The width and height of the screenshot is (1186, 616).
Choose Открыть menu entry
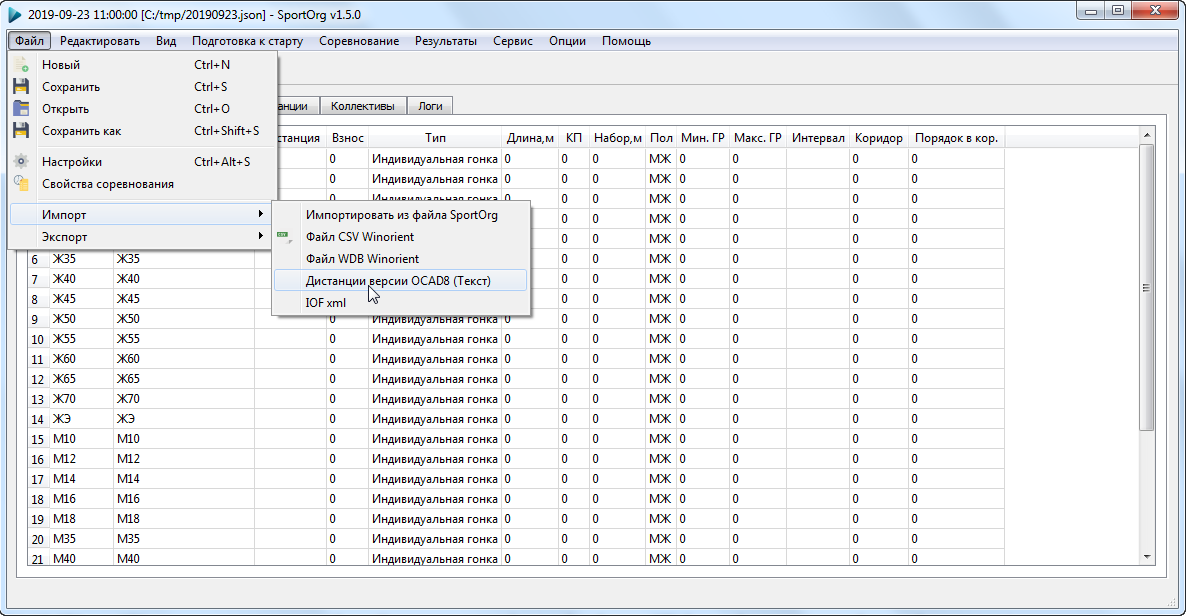(x=143, y=109)
